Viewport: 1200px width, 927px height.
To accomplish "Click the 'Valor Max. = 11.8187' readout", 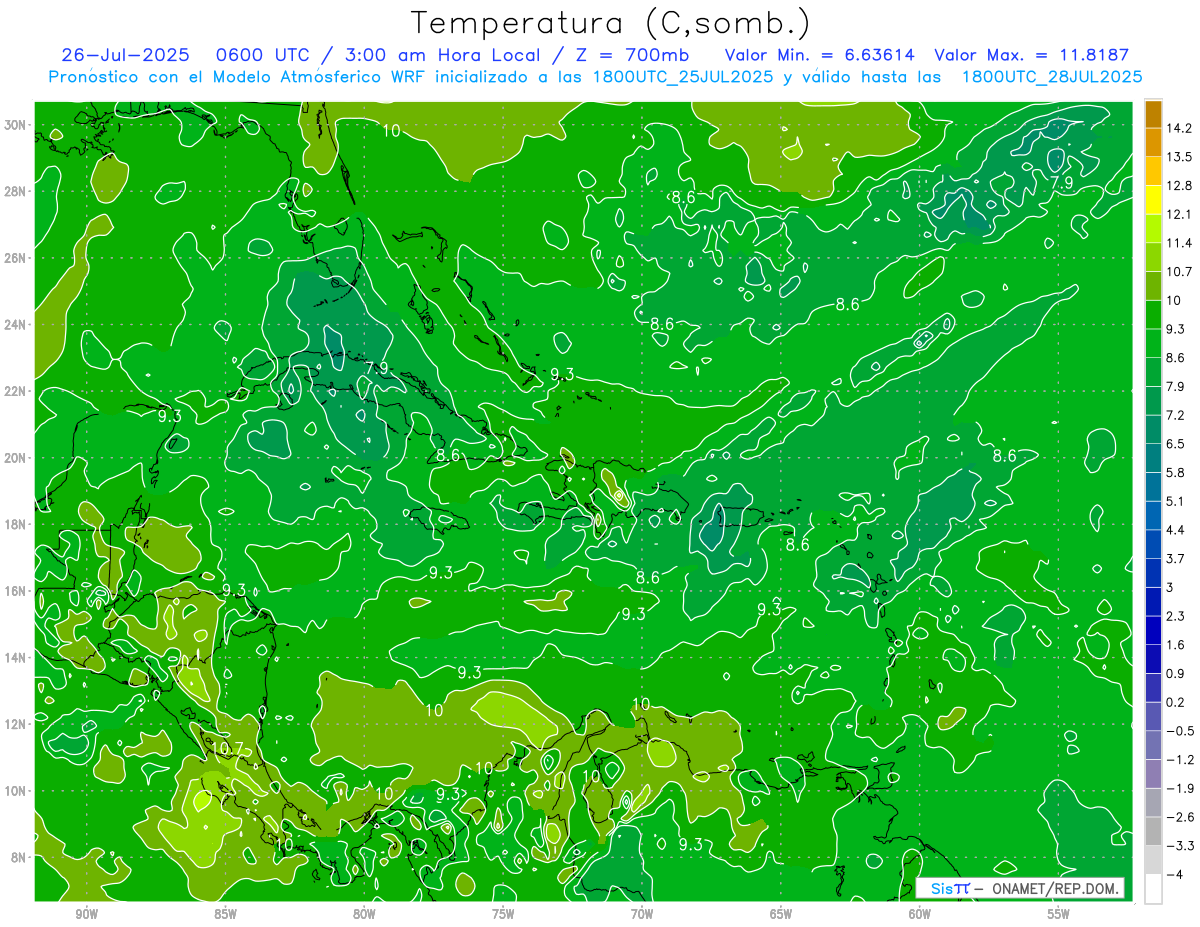I will pyautogui.click(x=1031, y=55).
